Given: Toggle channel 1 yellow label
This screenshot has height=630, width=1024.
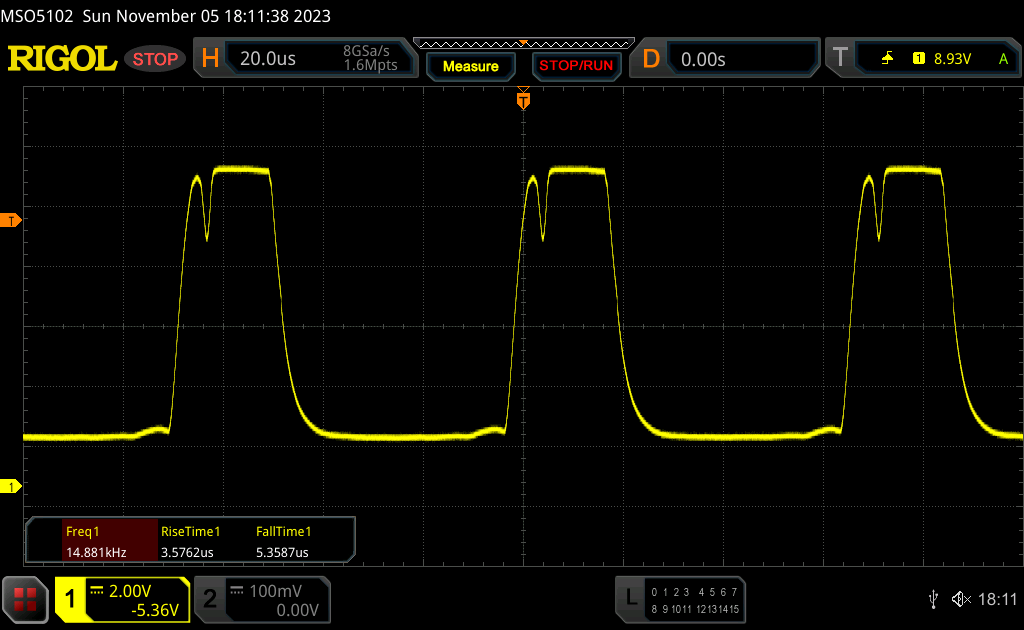Looking at the screenshot, I should pos(70,599).
